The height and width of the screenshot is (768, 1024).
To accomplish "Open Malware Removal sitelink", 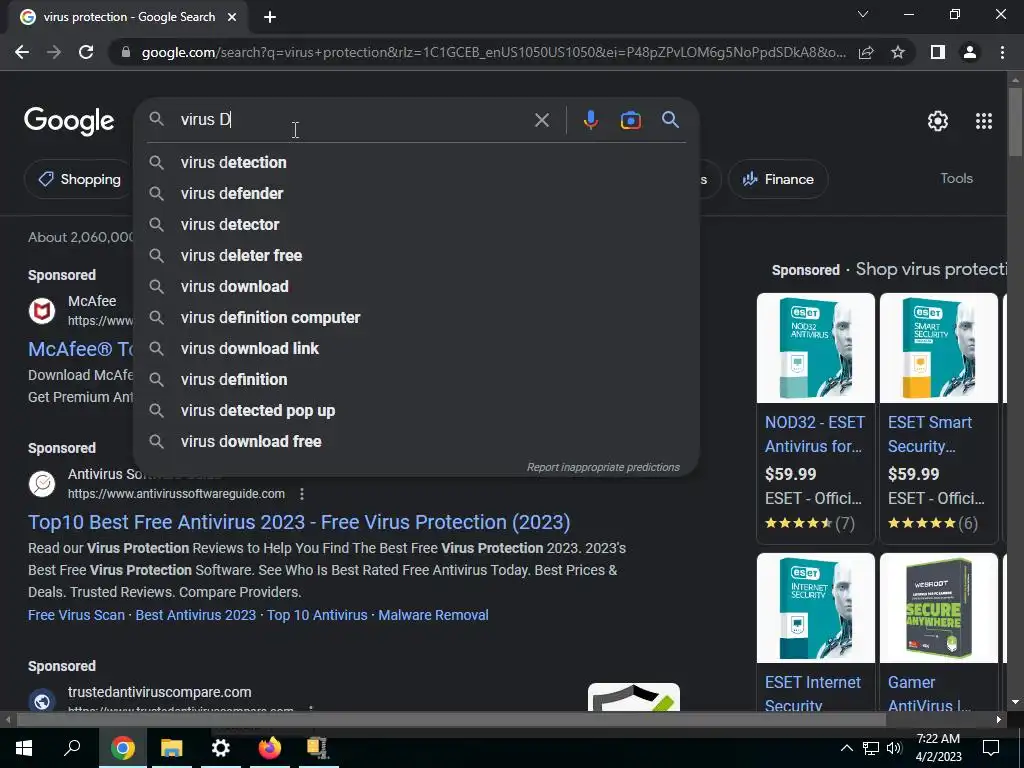I will [x=433, y=615].
